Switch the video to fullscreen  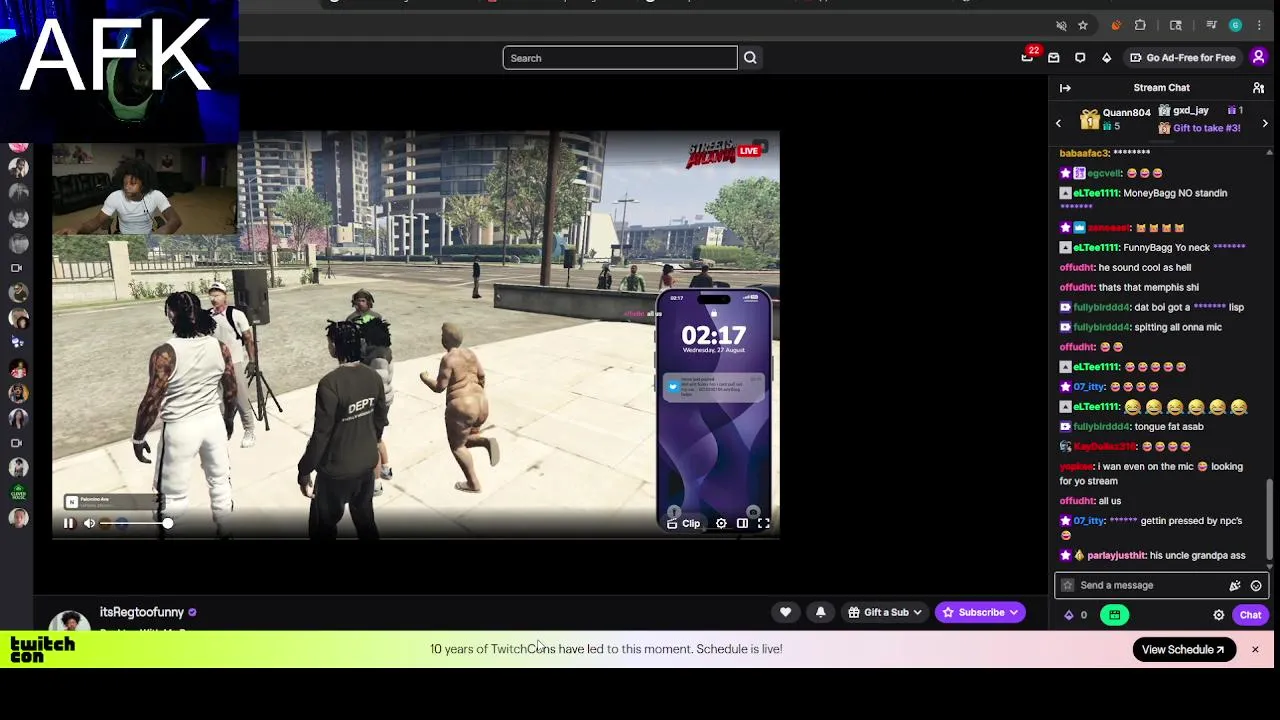(763, 523)
